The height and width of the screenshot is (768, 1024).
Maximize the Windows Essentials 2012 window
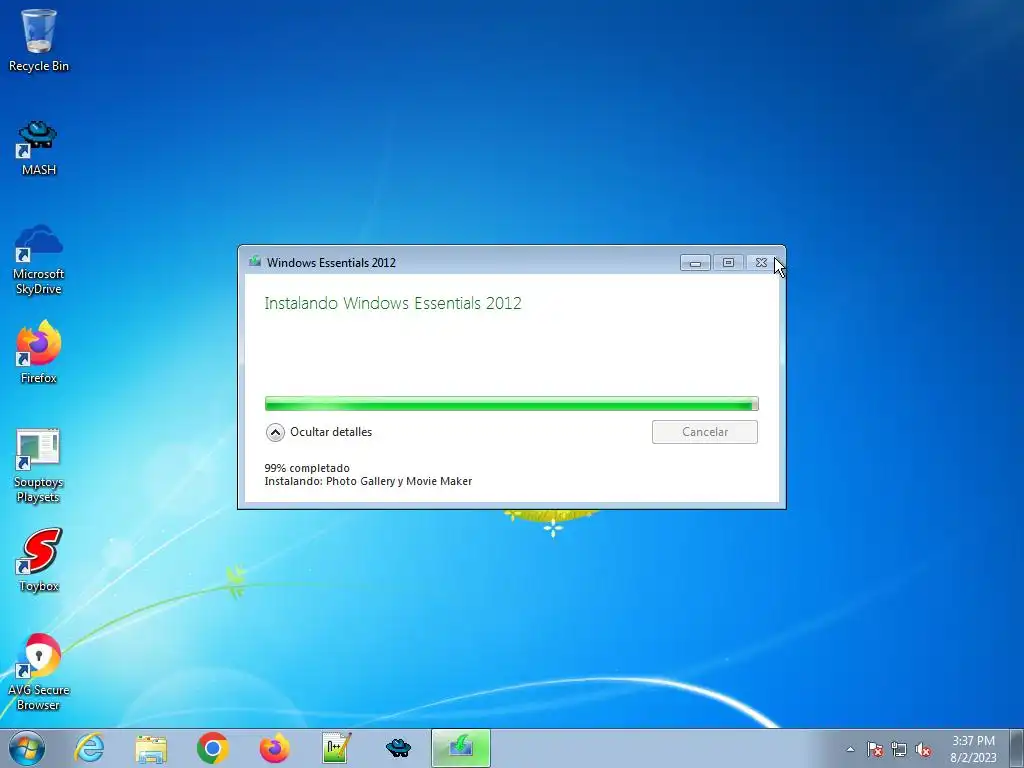coord(728,263)
